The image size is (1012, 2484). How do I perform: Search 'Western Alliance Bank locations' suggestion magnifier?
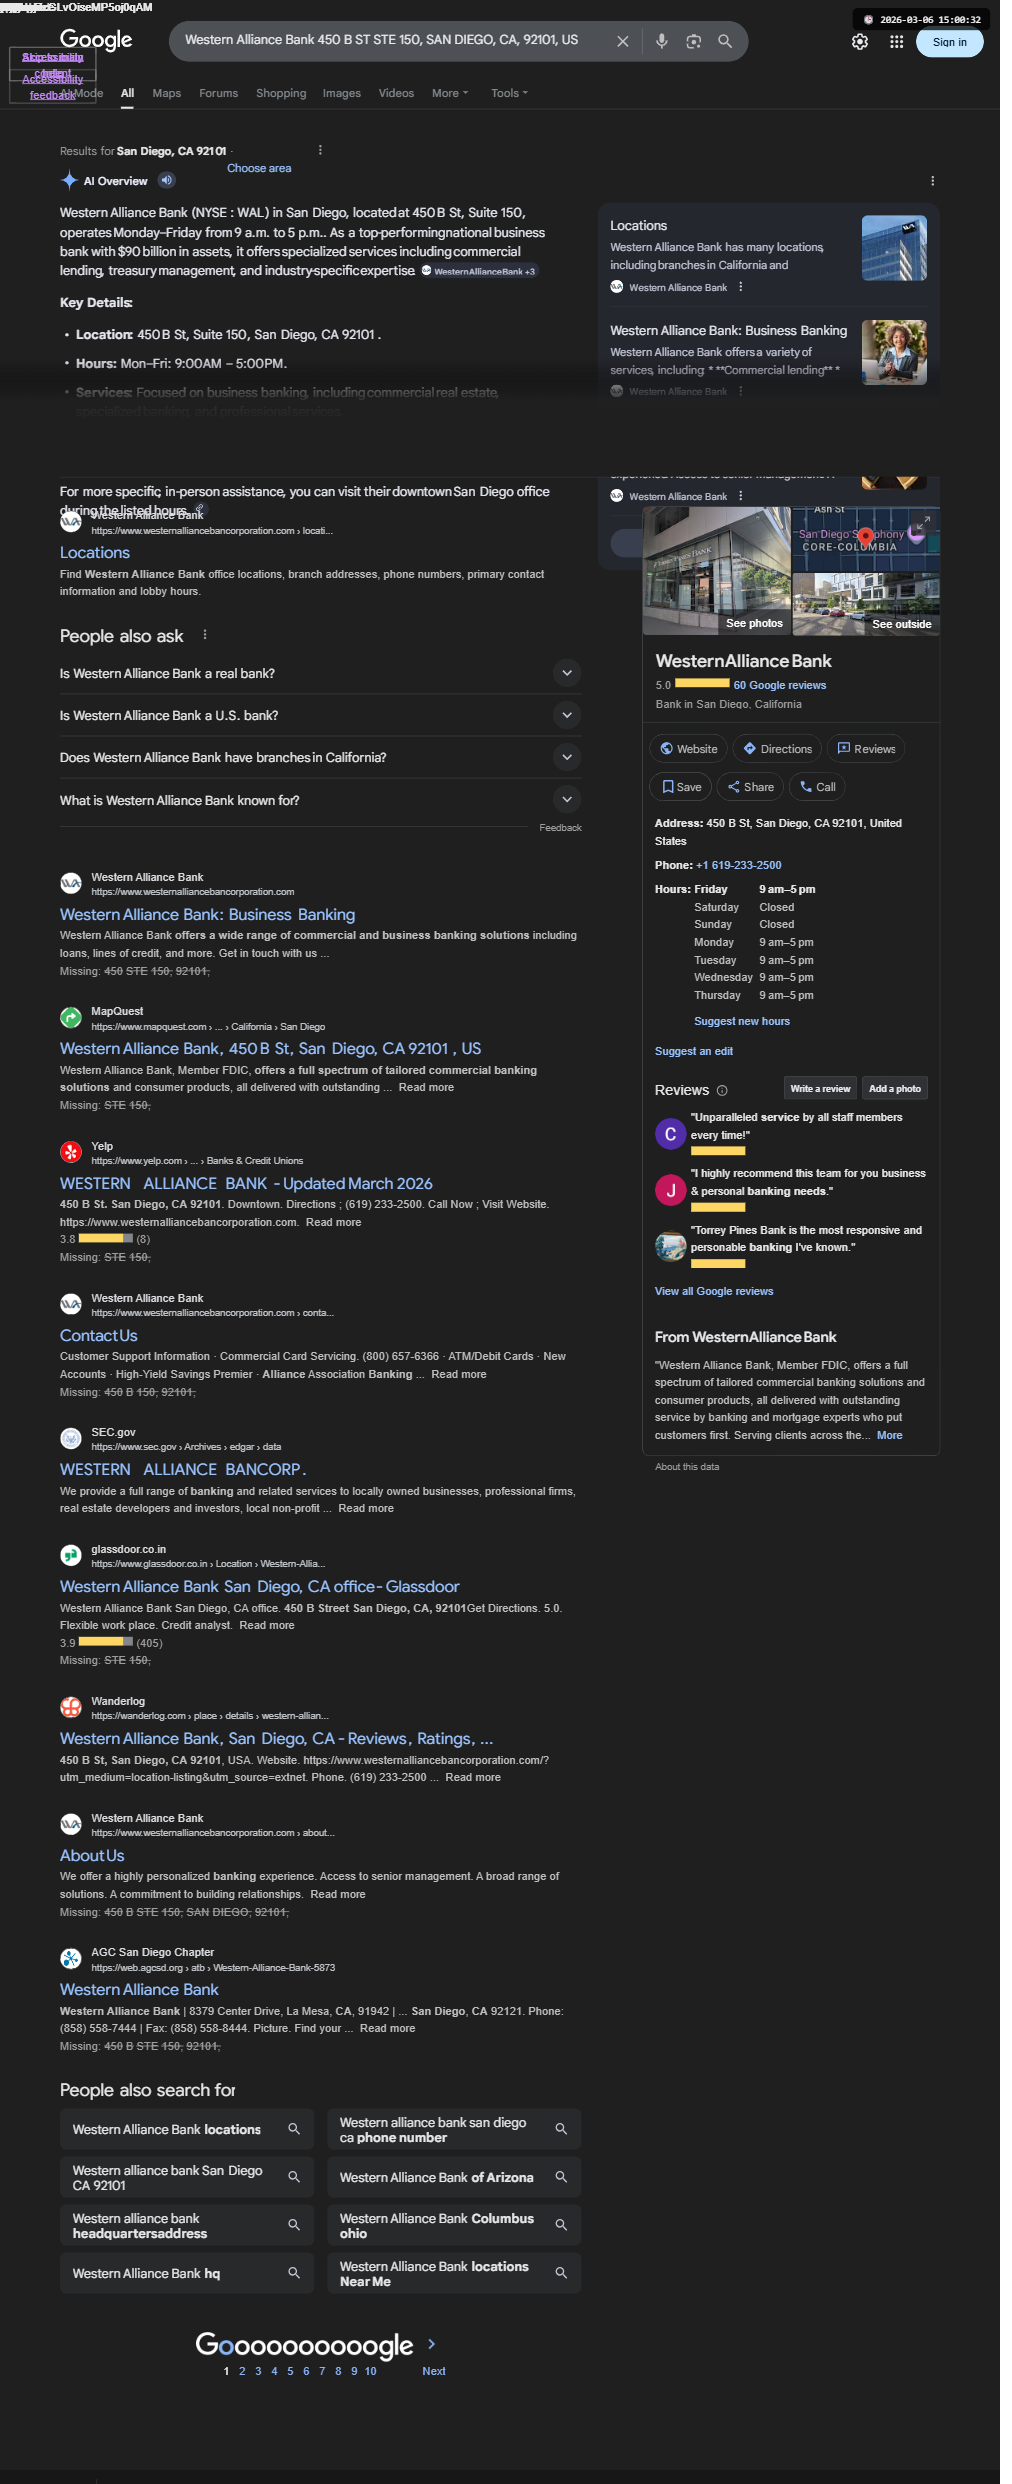coord(294,2129)
